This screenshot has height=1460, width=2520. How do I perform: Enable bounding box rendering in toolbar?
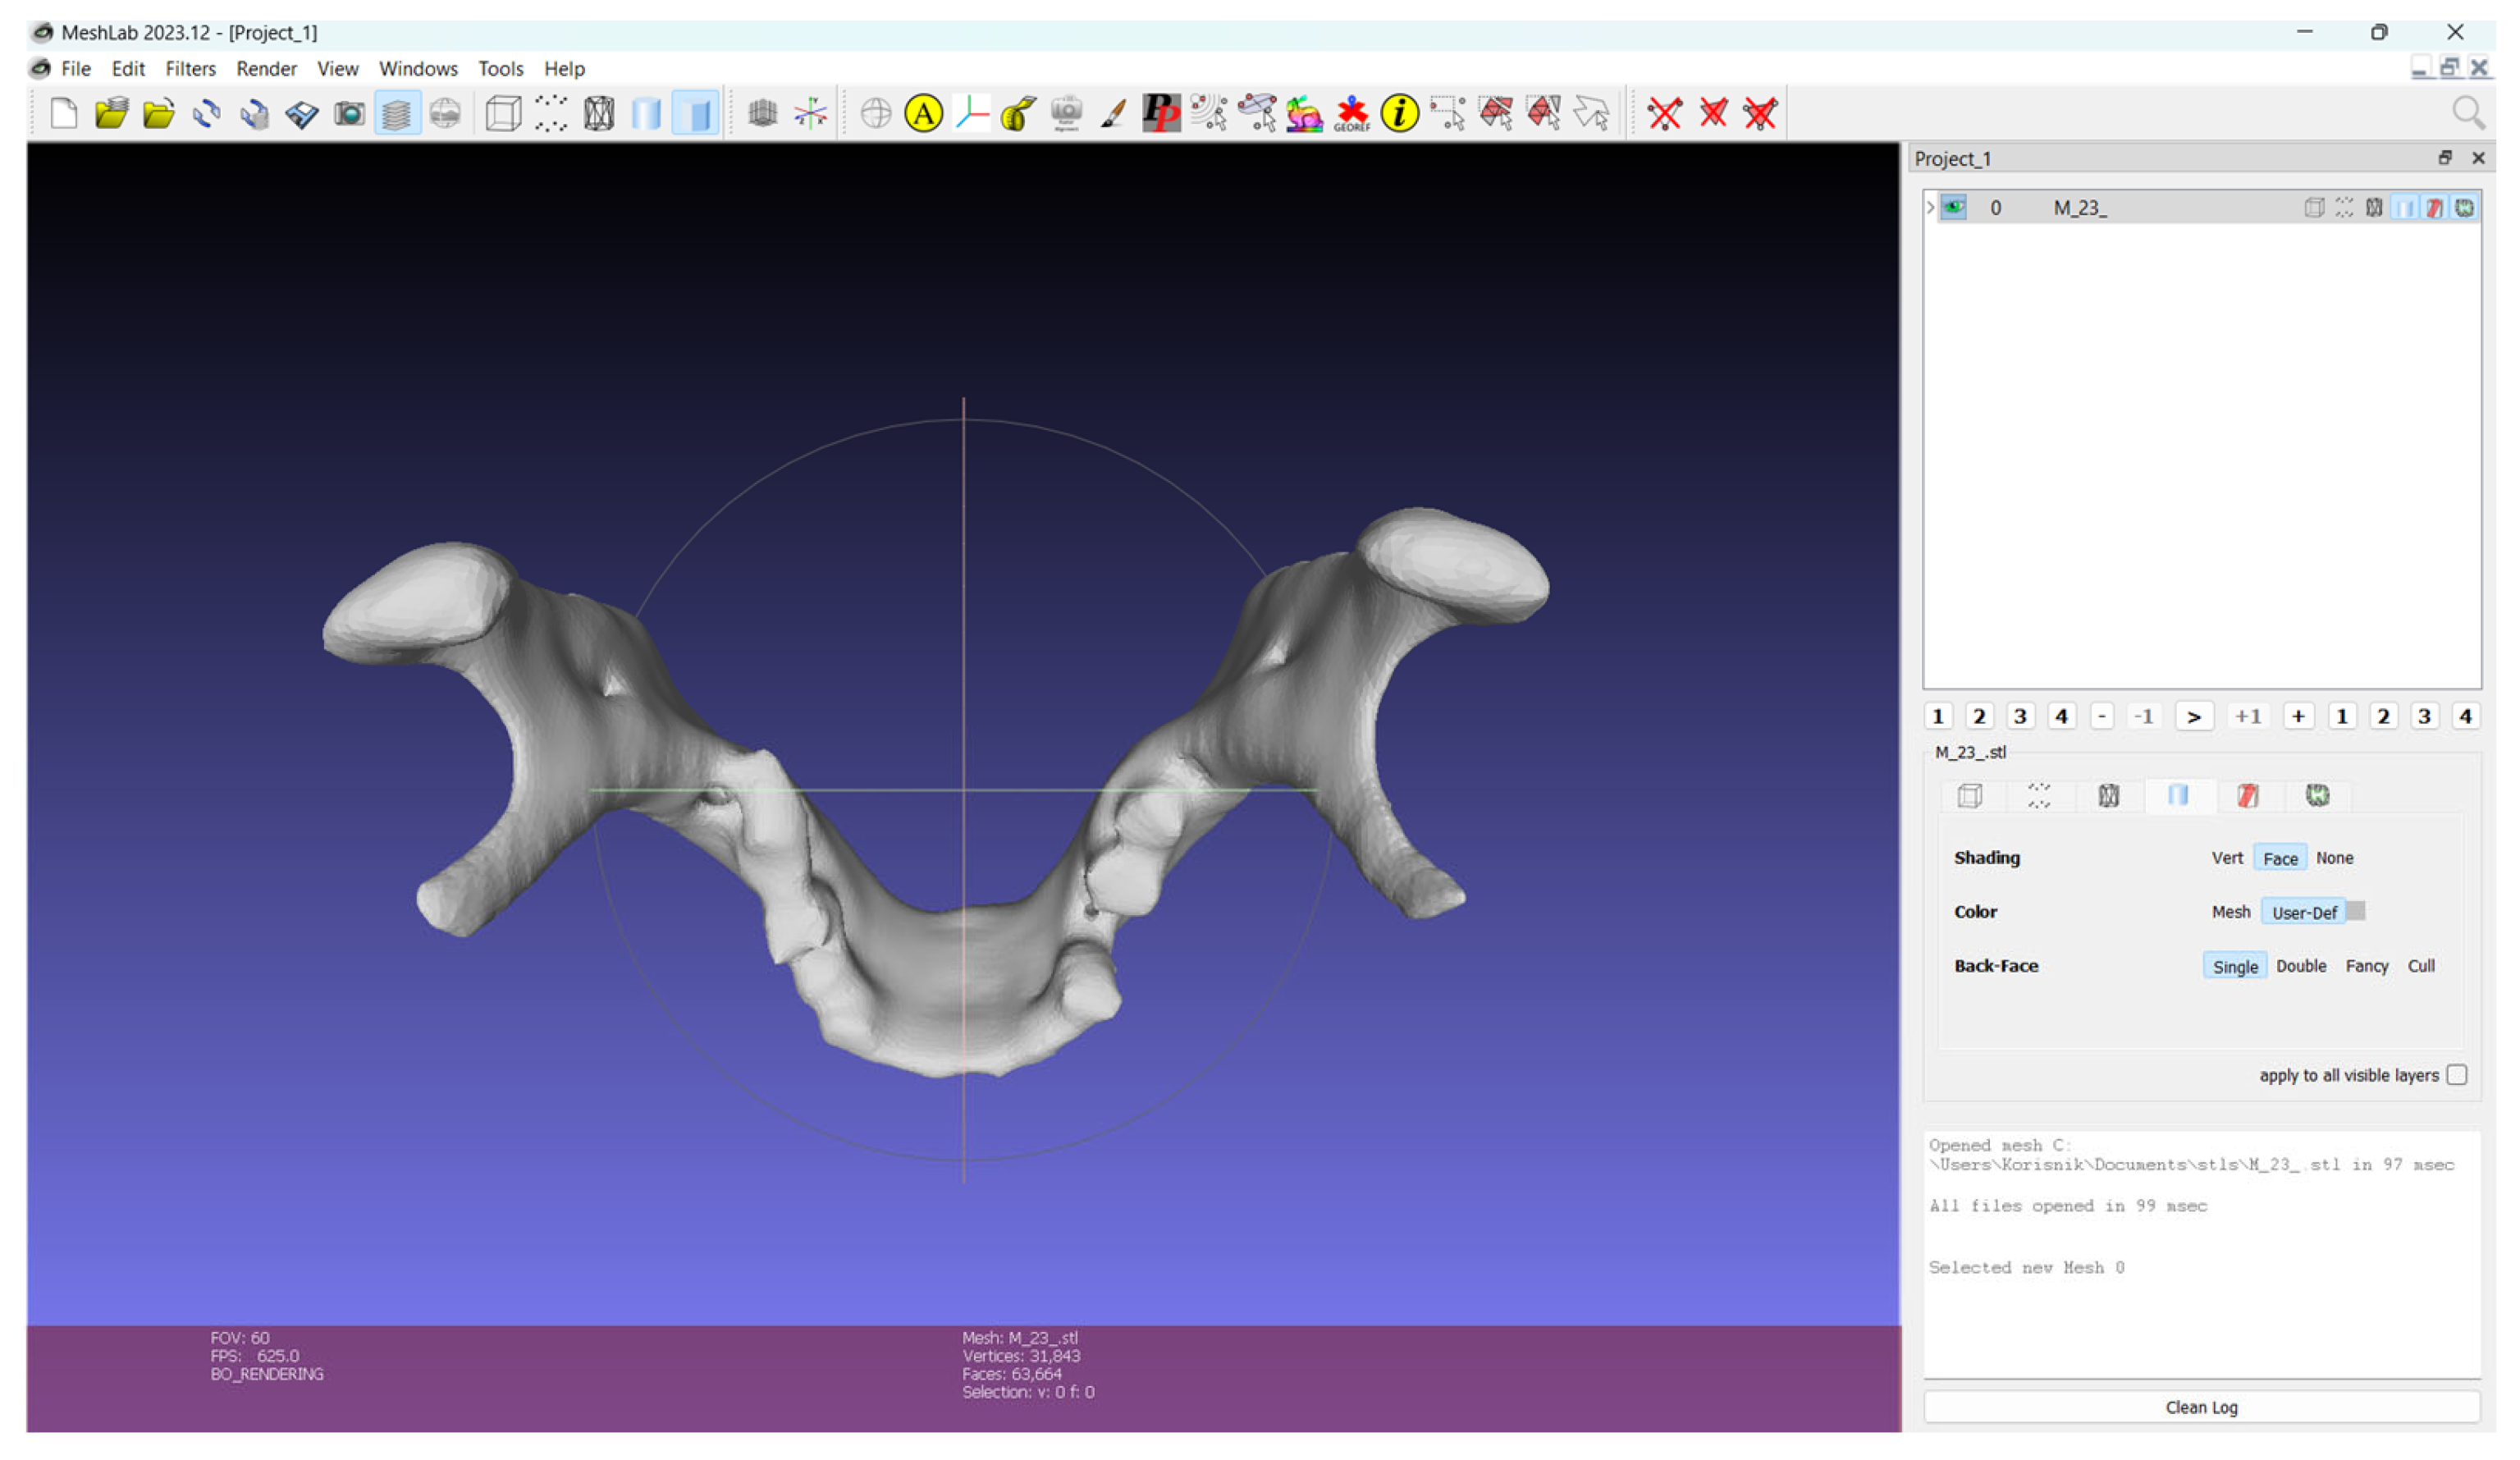[503, 113]
